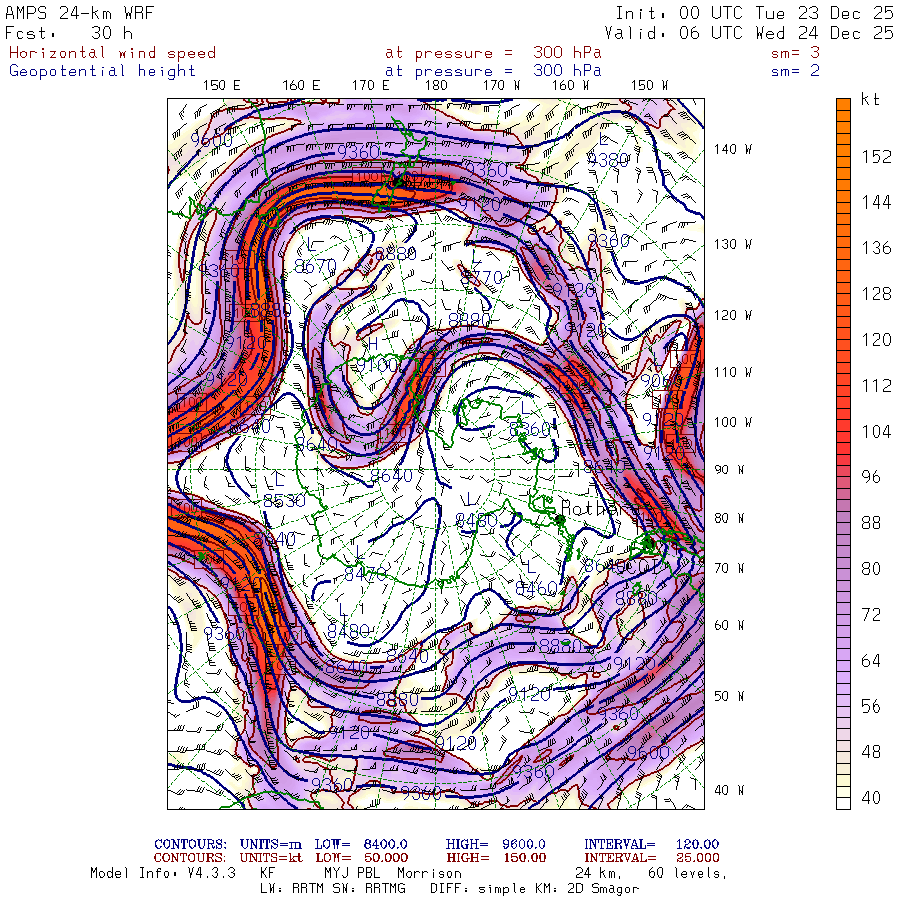Image resolution: width=900 pixels, height=900 pixels.
Task: Click the 40 W label on right edge
Action: point(729,790)
